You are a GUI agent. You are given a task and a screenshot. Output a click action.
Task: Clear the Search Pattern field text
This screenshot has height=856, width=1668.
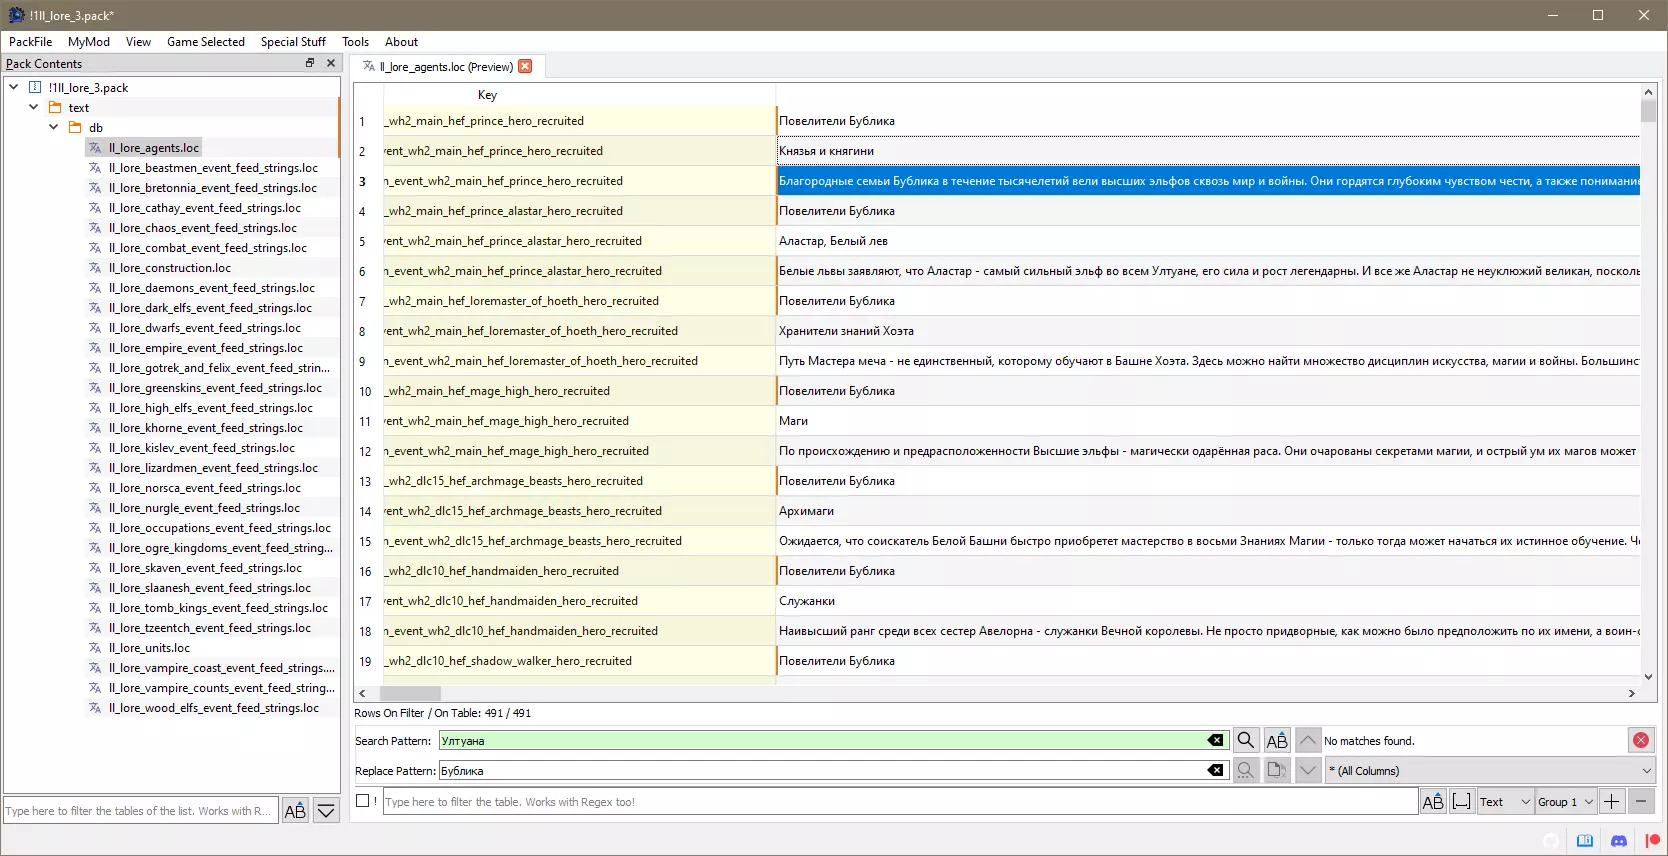pos(1215,741)
